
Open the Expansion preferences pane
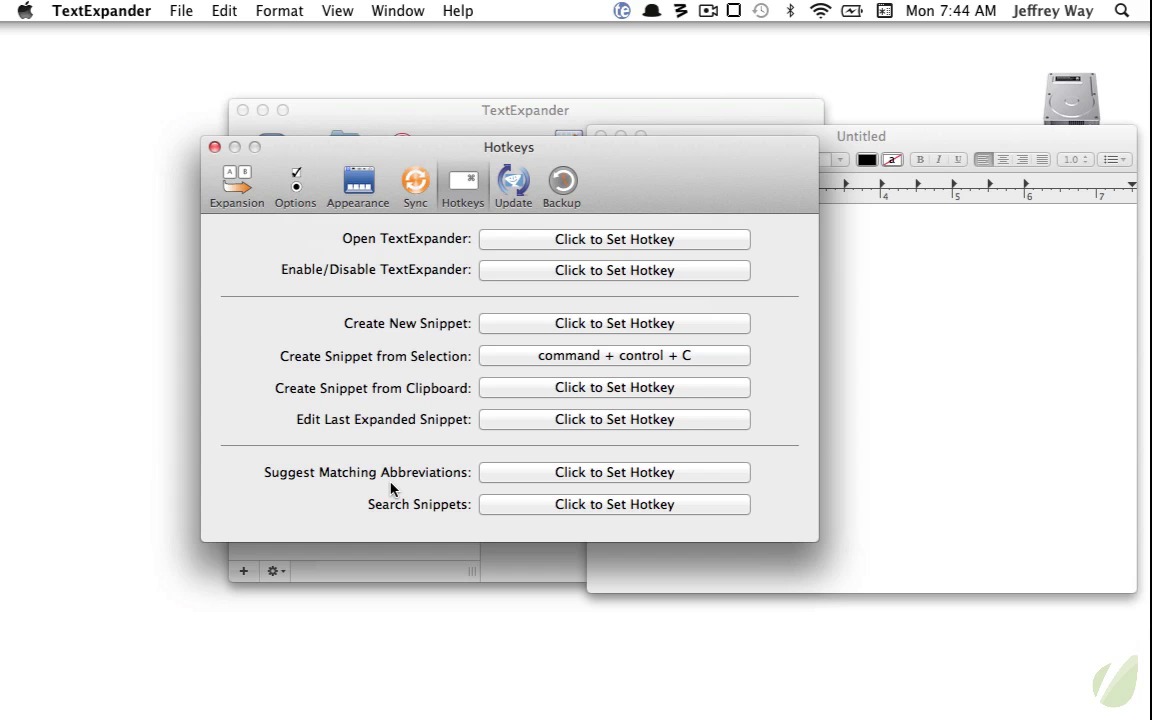pos(237,187)
